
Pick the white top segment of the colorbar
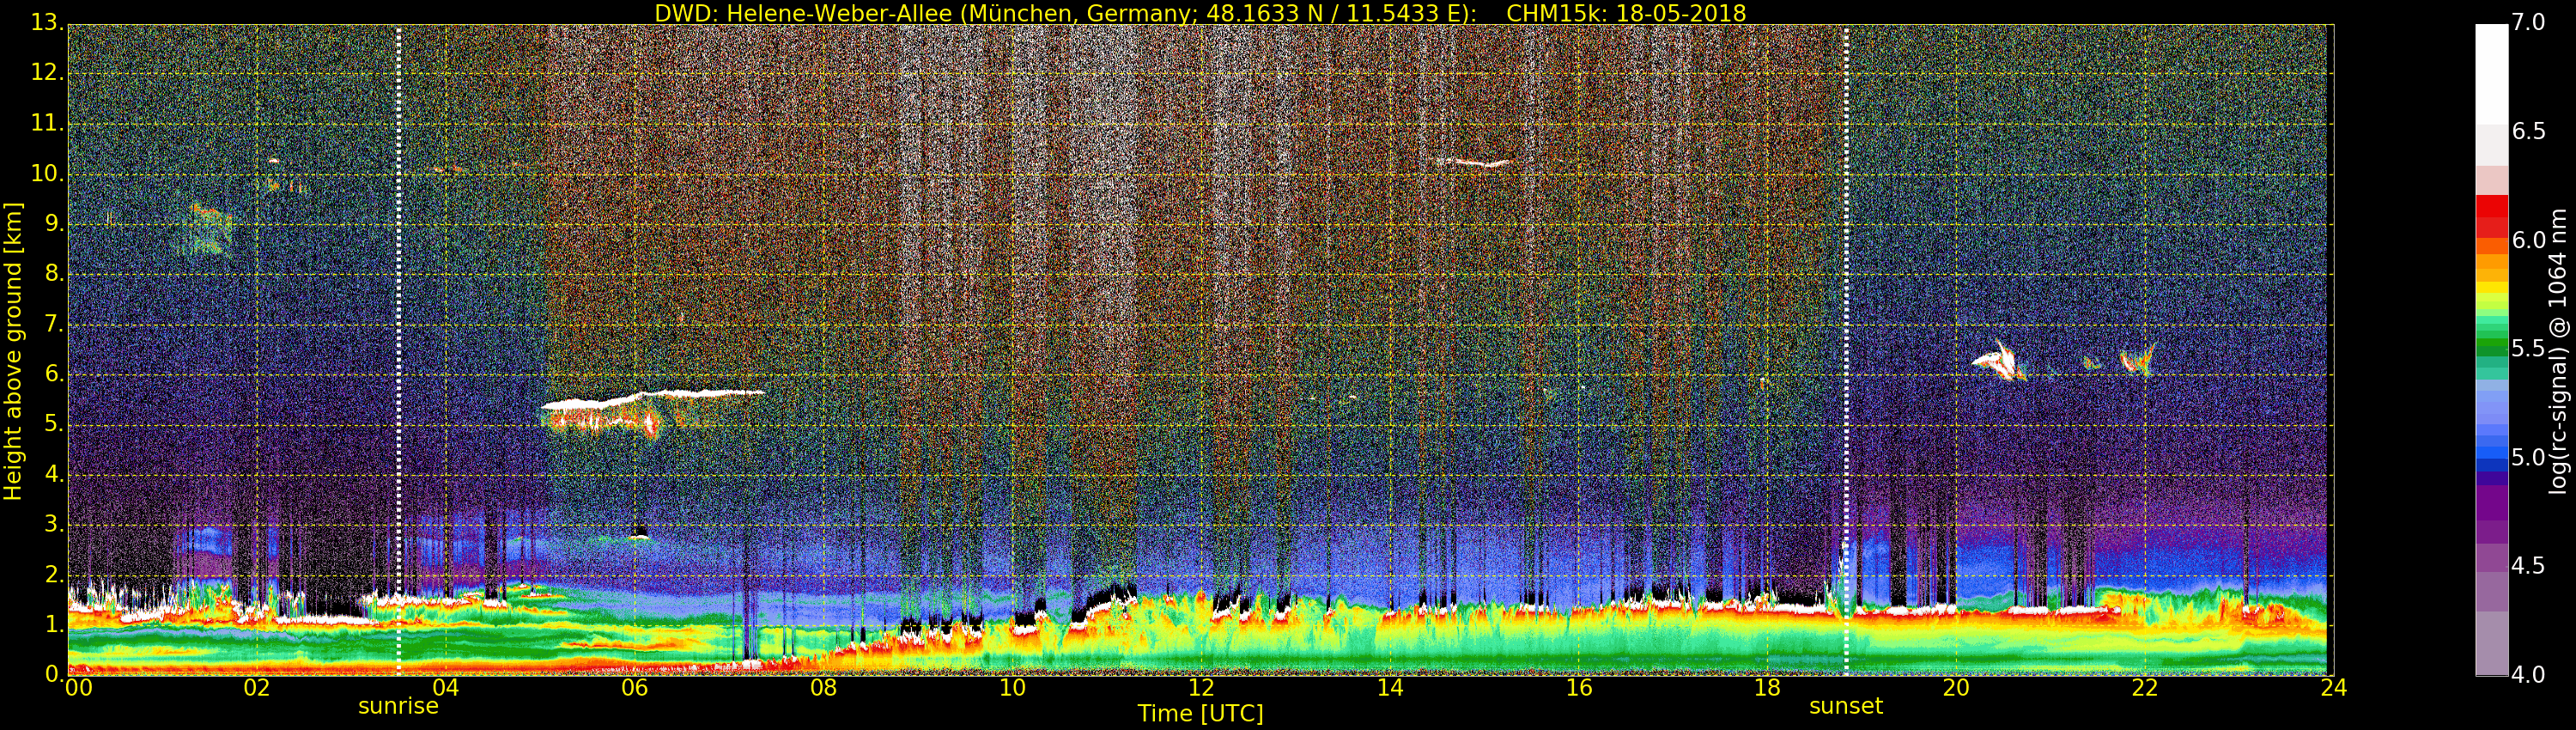click(2491, 70)
